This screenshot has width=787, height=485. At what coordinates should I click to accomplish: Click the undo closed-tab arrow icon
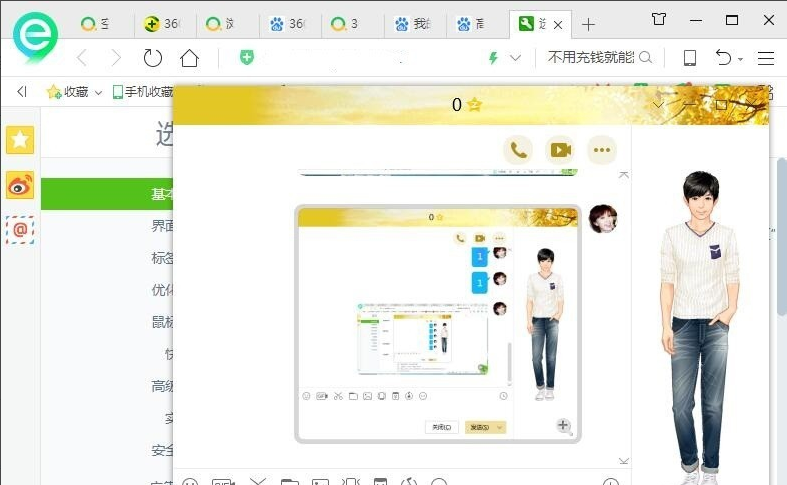click(723, 57)
